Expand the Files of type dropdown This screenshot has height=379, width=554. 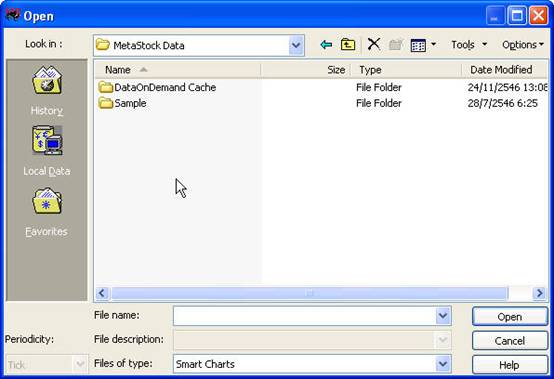tap(443, 364)
